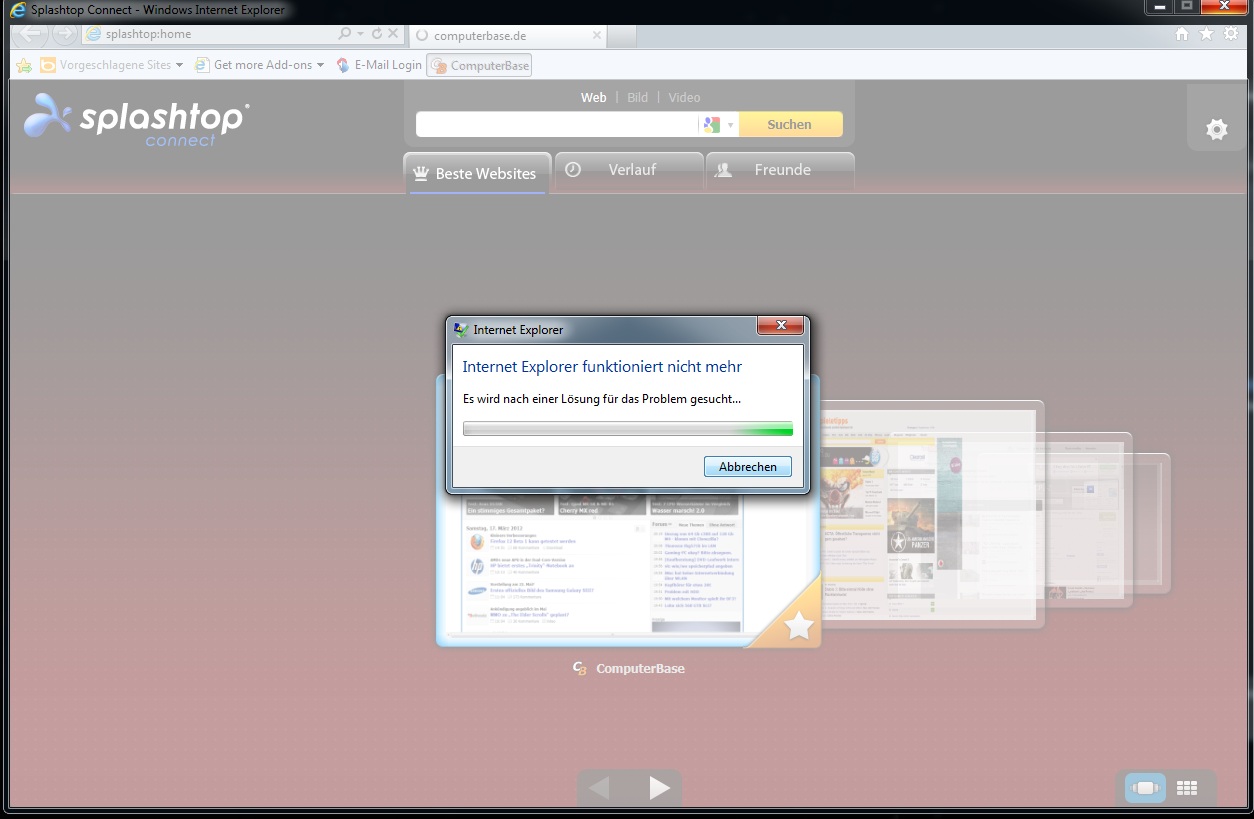Screen dimensions: 1254x819
Task: Click the star badge on ComputerBase thumbnail
Action: pyautogui.click(x=799, y=626)
